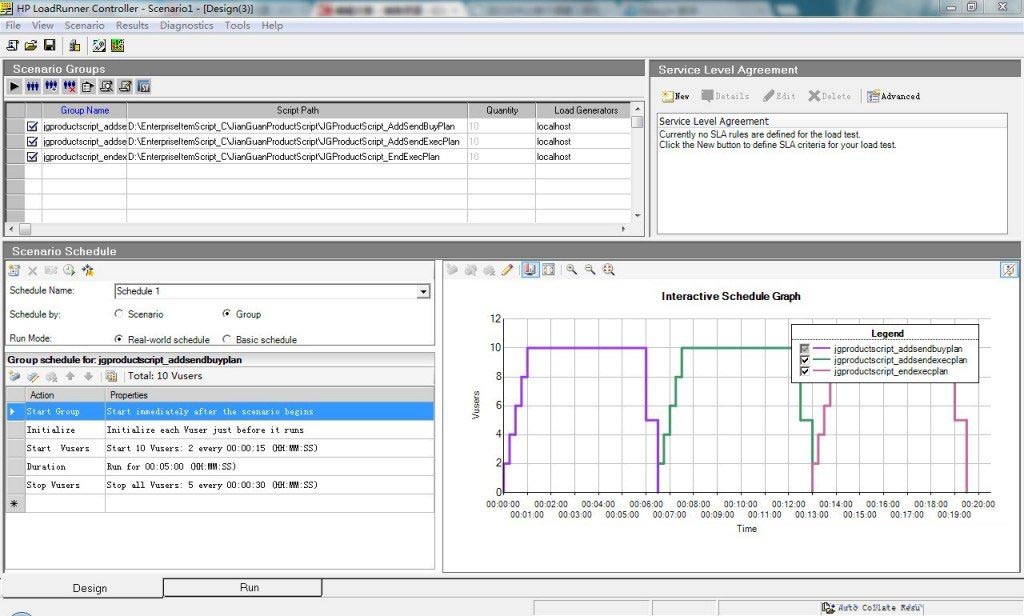Click the Add Action icon in group schedule
The image size is (1024, 616).
[x=14, y=376]
